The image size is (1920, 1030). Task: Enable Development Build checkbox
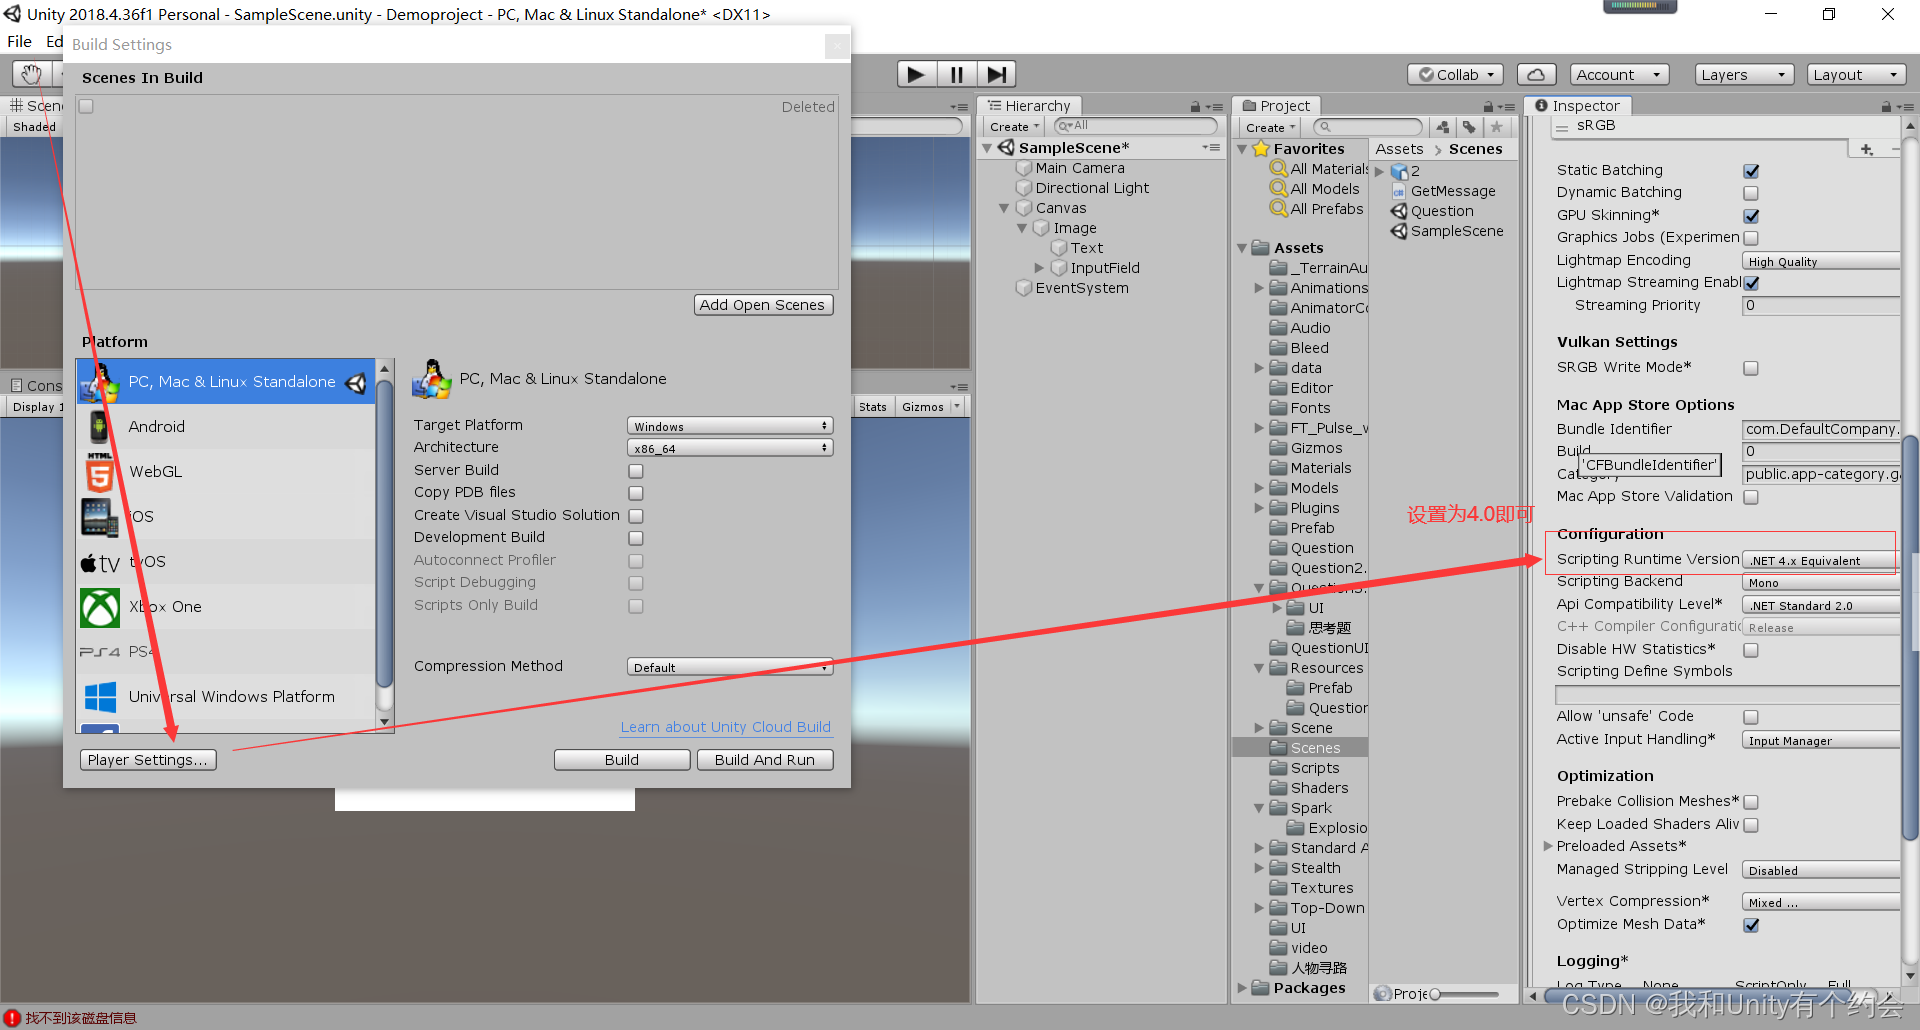[x=636, y=538]
